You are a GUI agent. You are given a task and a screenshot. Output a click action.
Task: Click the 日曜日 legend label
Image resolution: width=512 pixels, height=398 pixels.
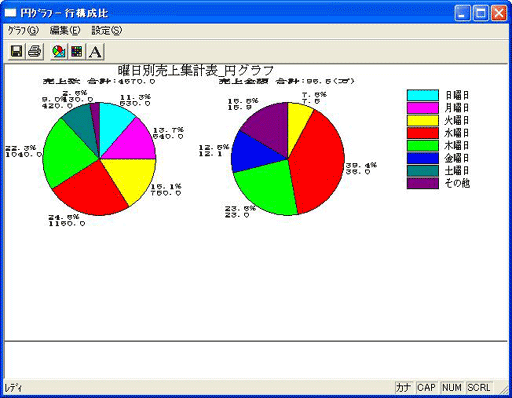click(457, 95)
